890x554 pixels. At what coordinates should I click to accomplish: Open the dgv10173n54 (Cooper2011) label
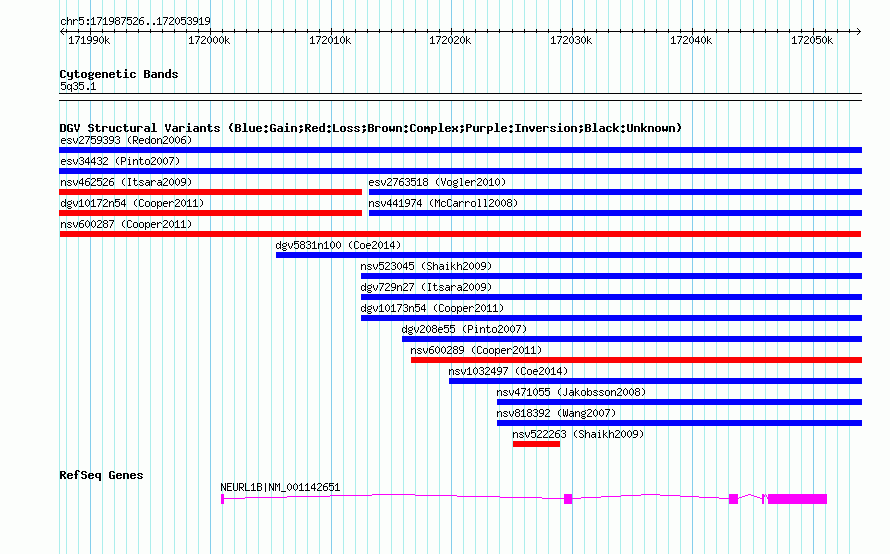click(432, 308)
